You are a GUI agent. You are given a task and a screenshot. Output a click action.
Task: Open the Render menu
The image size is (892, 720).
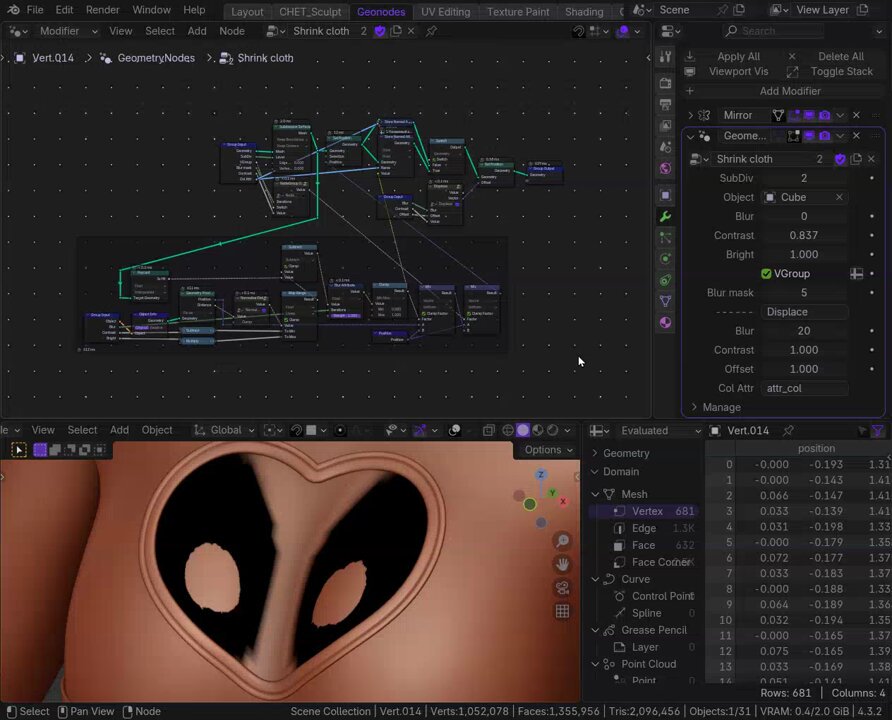click(102, 10)
